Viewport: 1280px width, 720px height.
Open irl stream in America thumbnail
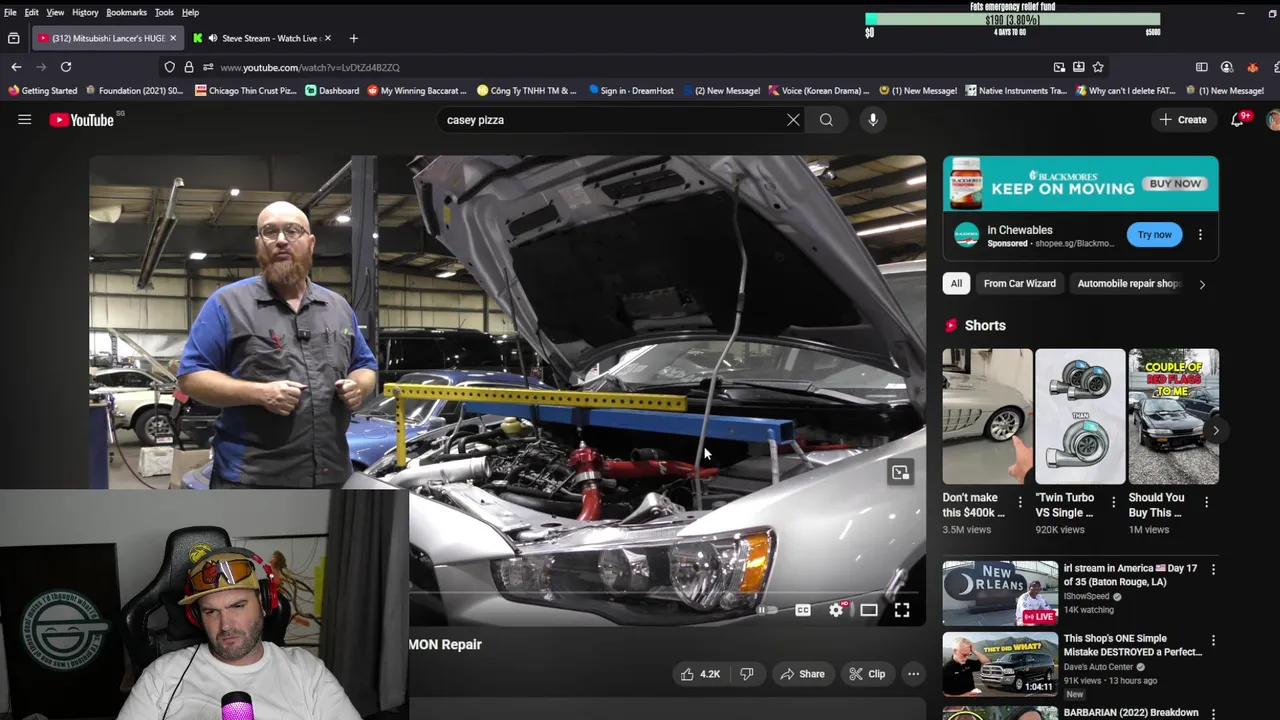1000,593
